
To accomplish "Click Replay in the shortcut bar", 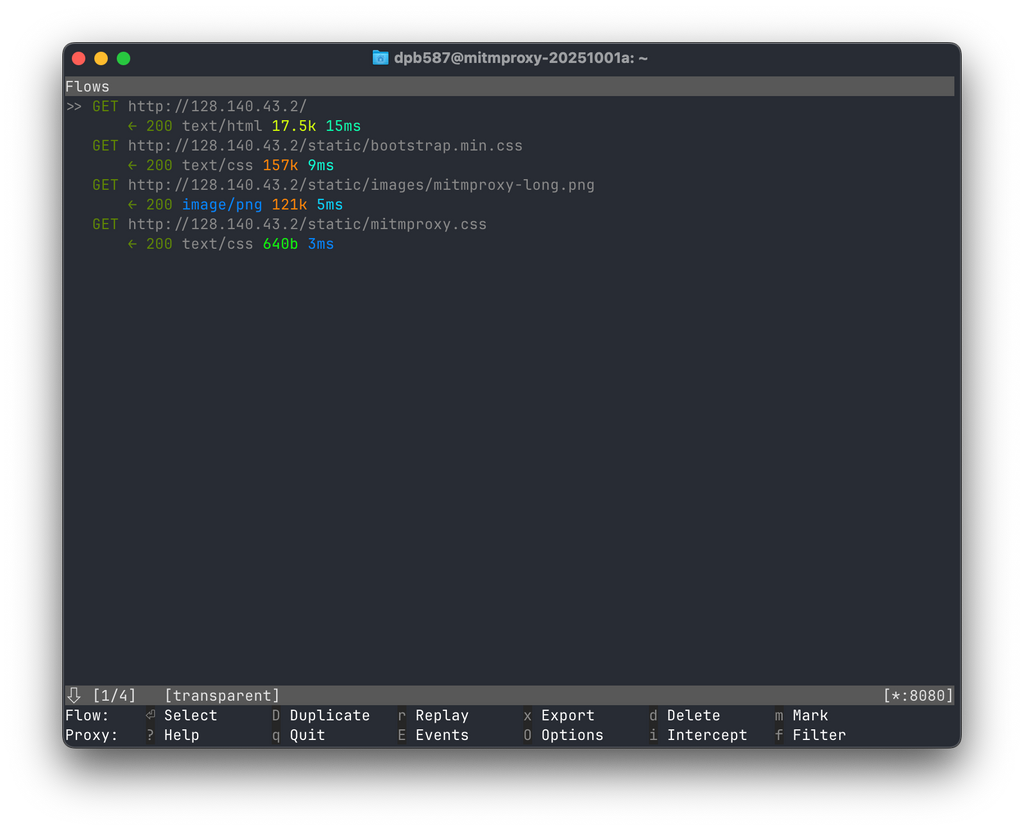I will click(441, 715).
